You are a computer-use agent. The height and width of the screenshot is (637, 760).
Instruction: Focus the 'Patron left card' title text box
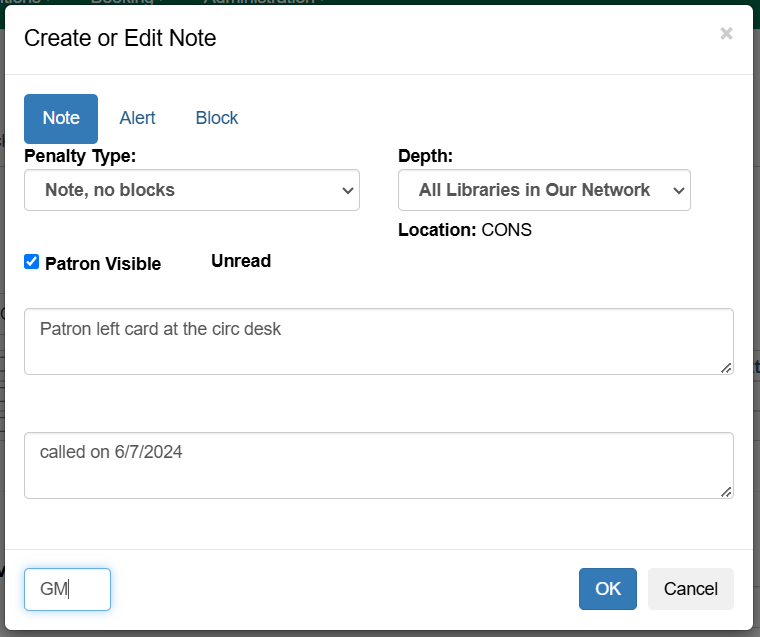[378, 341]
